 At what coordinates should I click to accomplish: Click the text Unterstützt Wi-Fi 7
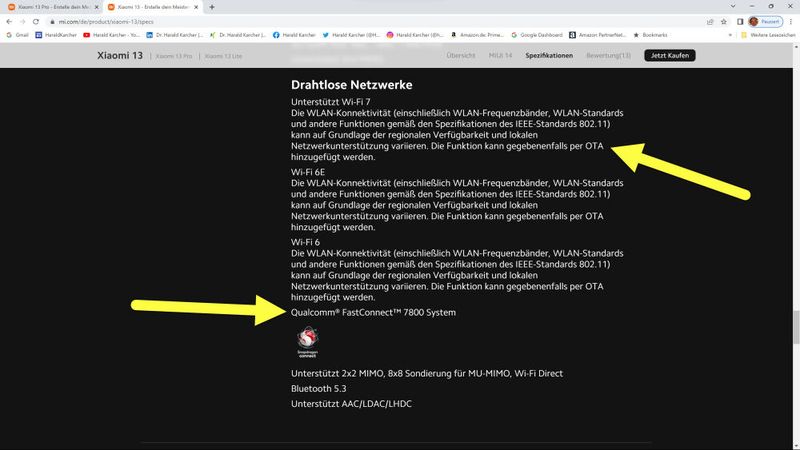pos(331,102)
